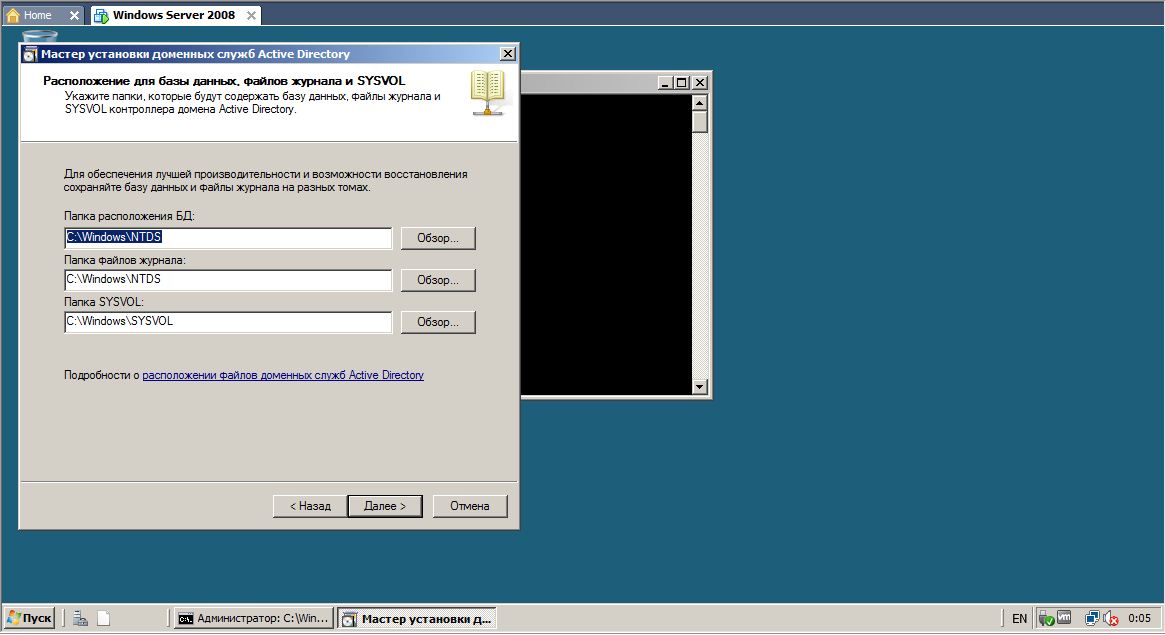The image size is (1165, 635).
Task: Click the network tray icon
Action: click(x=1092, y=618)
